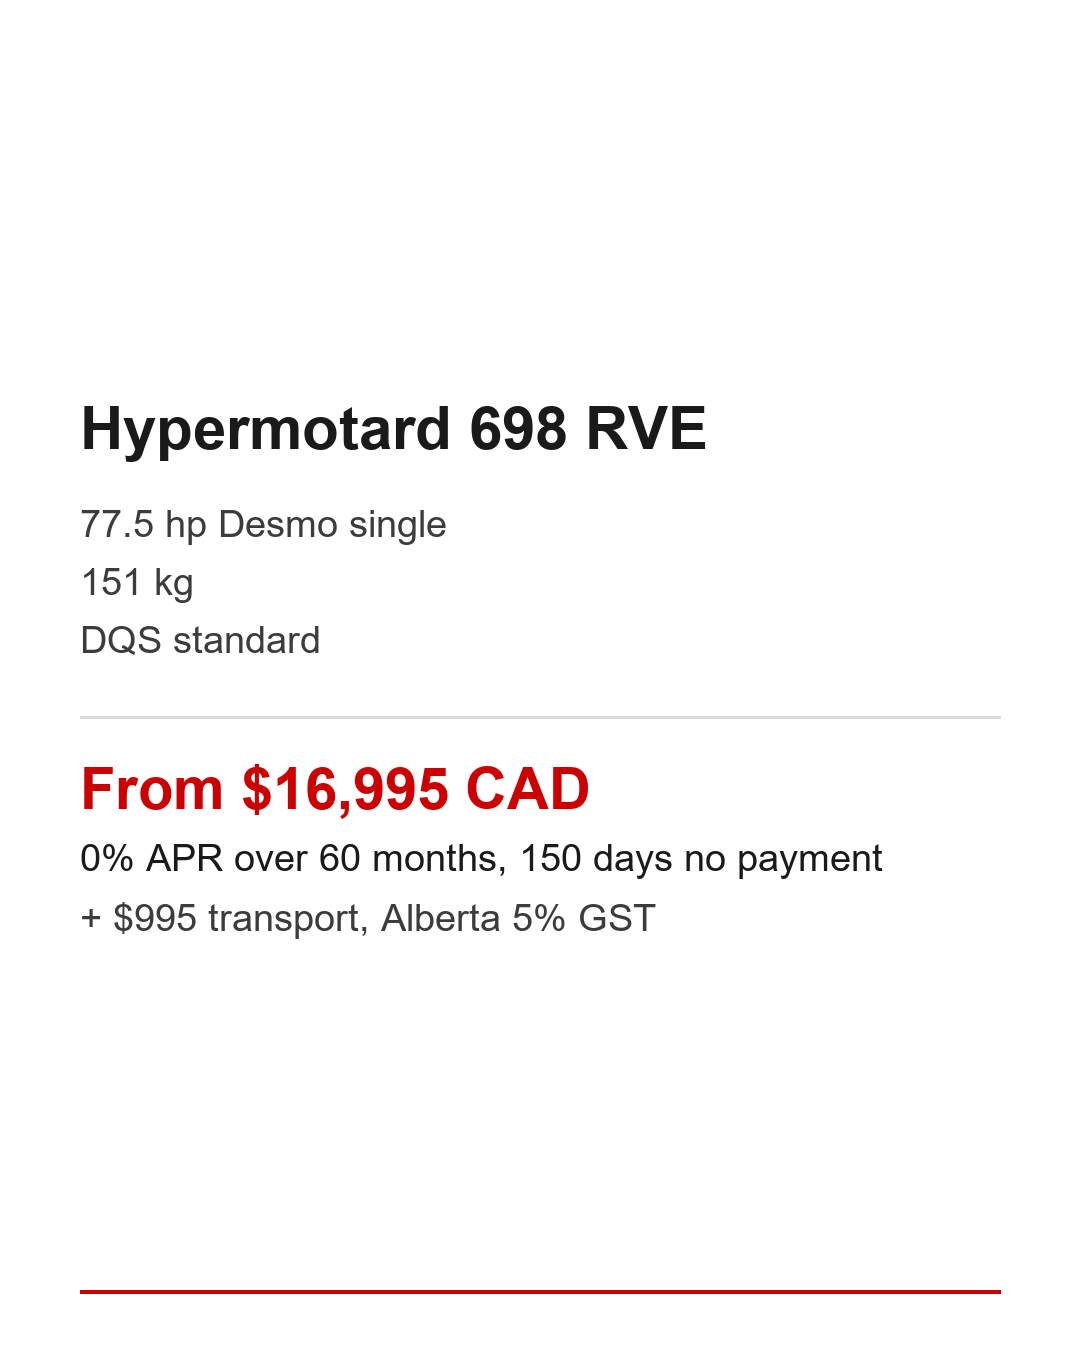Click the 151 kg weight spec
This screenshot has height=1350, width=1080.
[137, 583]
